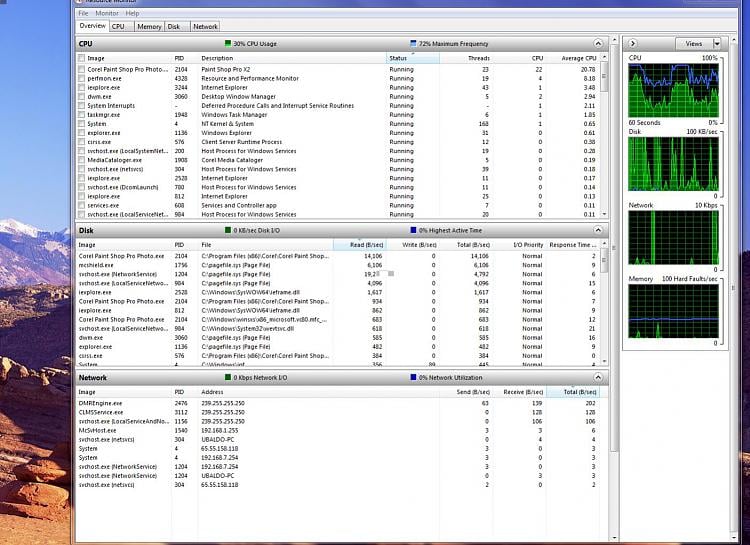Check the csrss.exe process checkbox
Image resolution: width=750 pixels, height=545 pixels.
(x=81, y=142)
